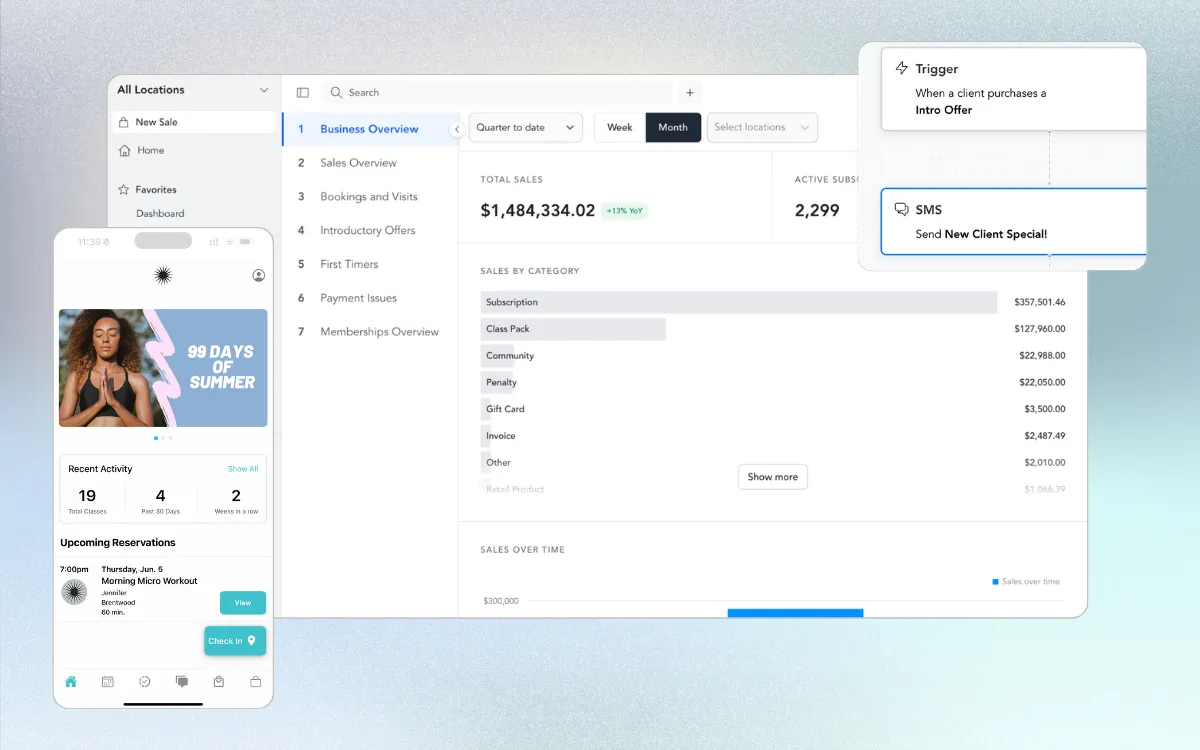The width and height of the screenshot is (1200, 750).
Task: Open the chat icon in mobile nav
Action: tap(182, 682)
